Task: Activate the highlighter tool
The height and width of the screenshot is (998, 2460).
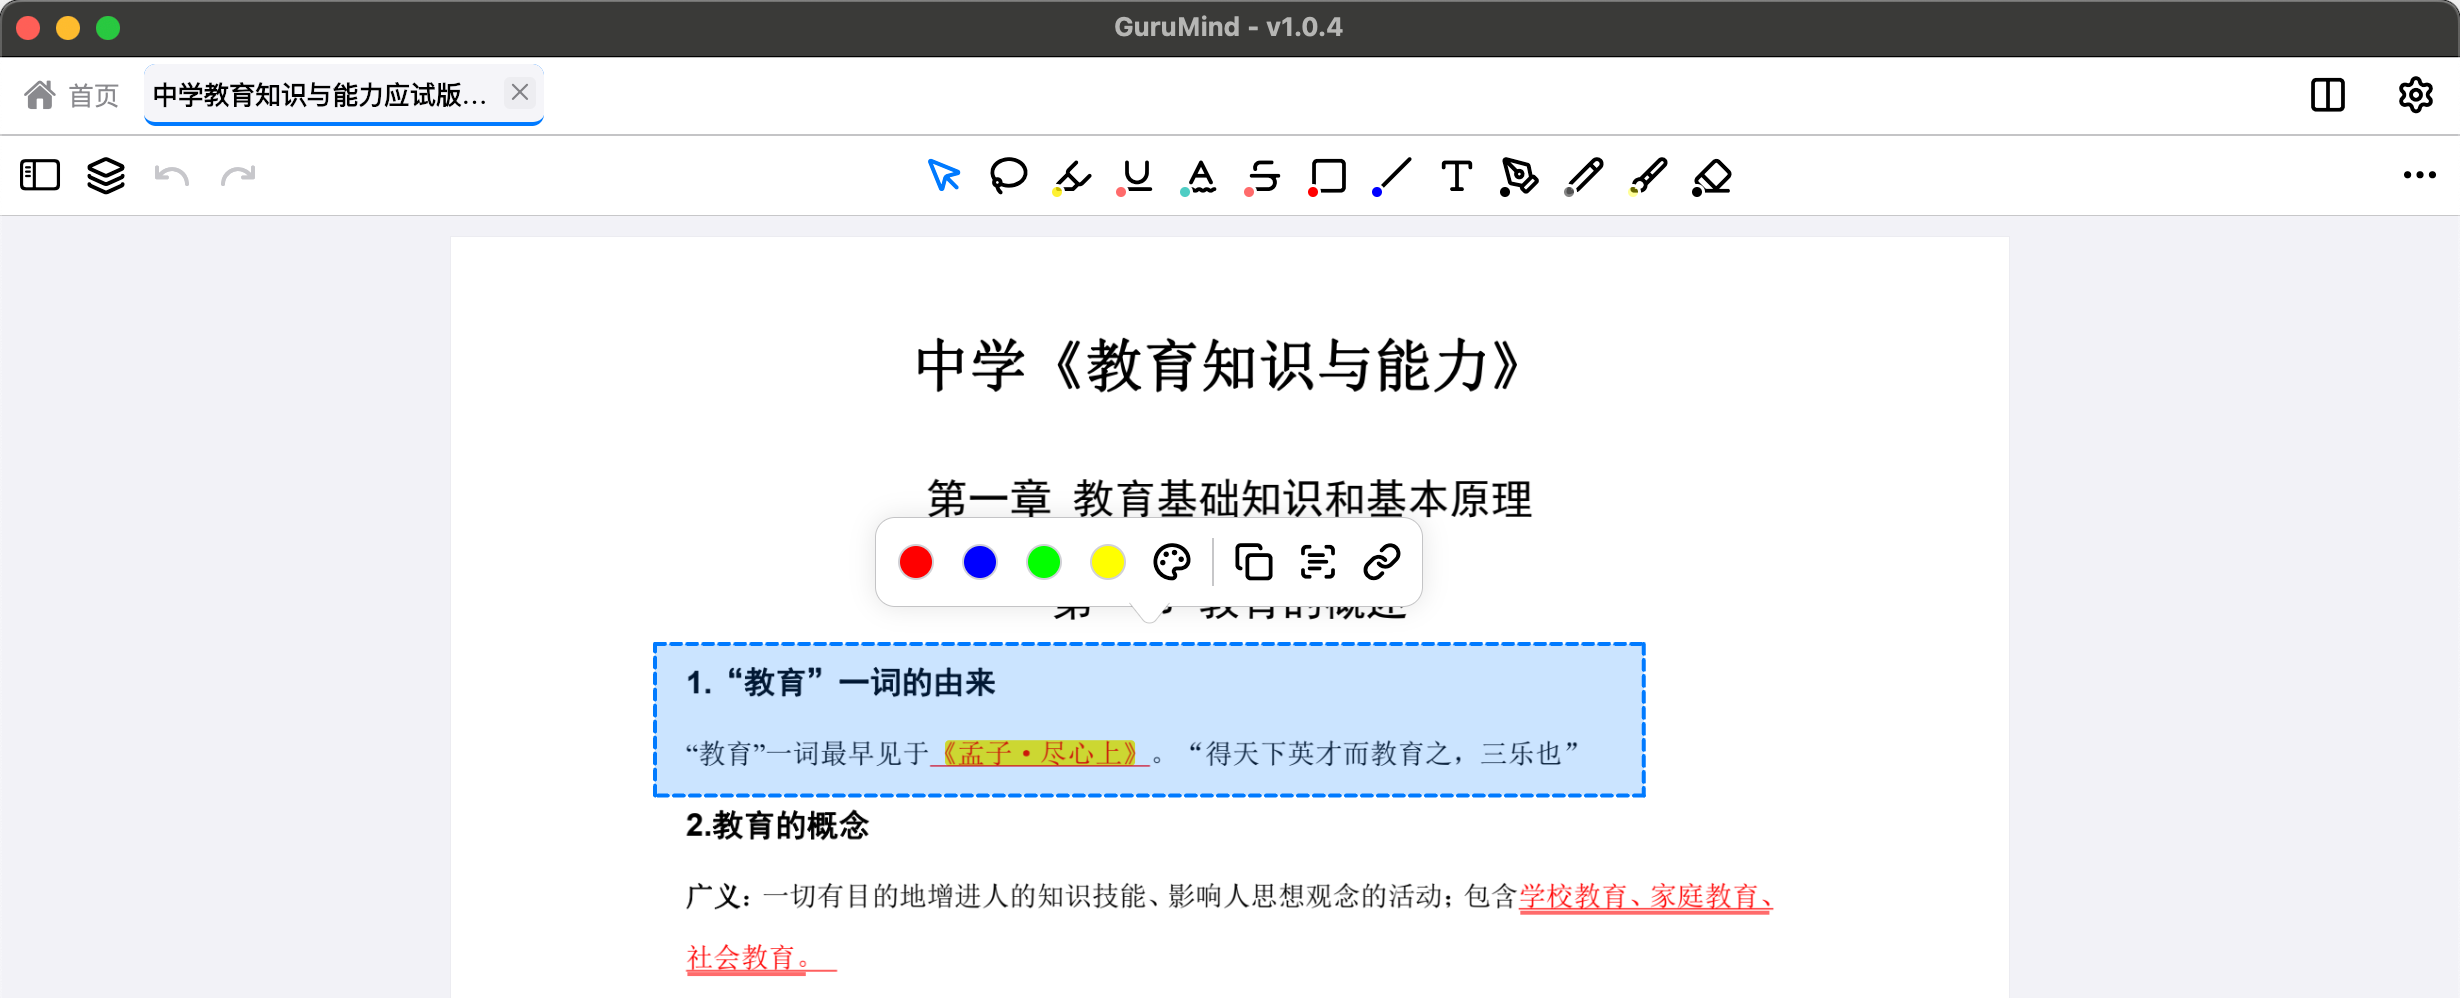Action: click(x=1072, y=177)
